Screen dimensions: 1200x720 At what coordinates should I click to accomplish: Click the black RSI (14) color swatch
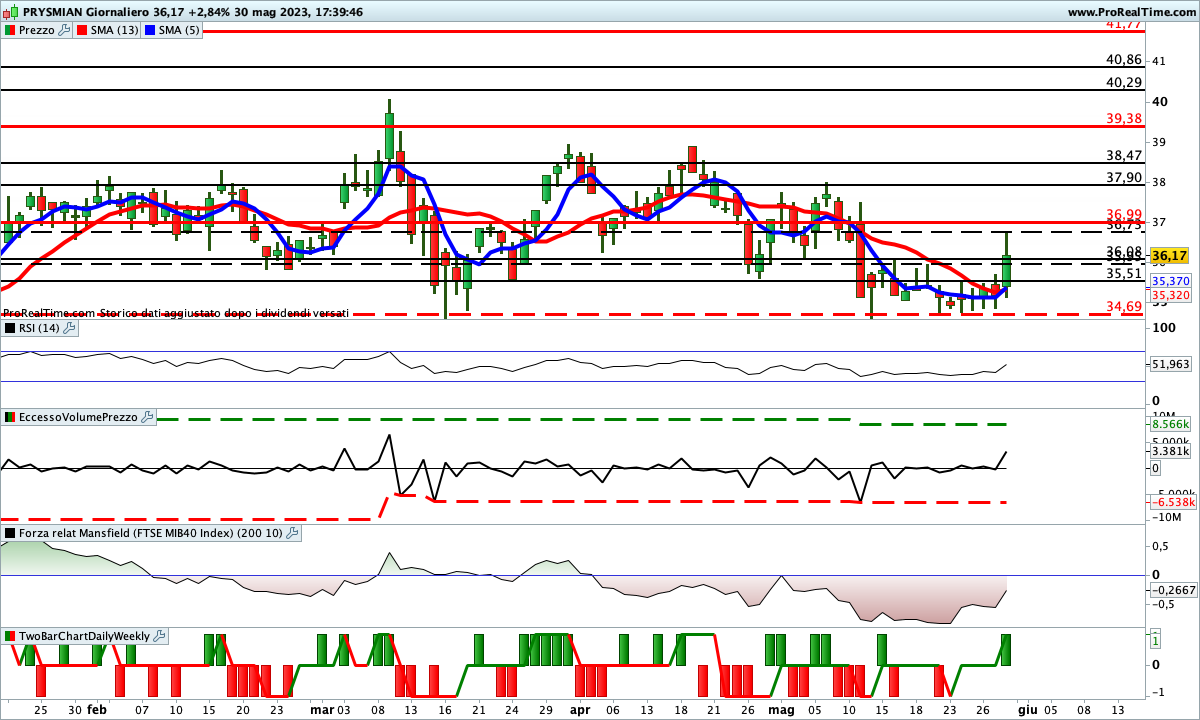[x=10, y=327]
